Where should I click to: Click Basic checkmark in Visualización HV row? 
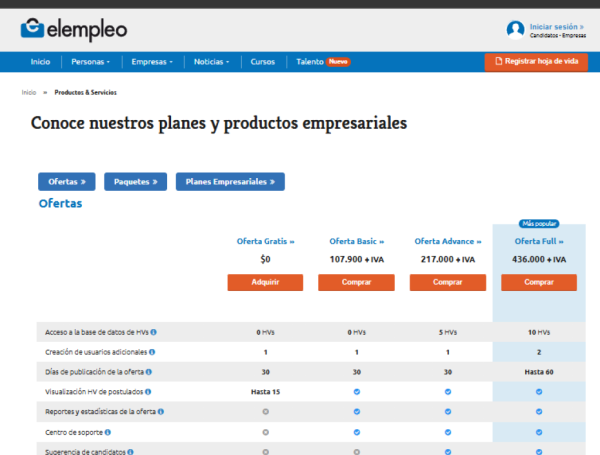point(357,391)
